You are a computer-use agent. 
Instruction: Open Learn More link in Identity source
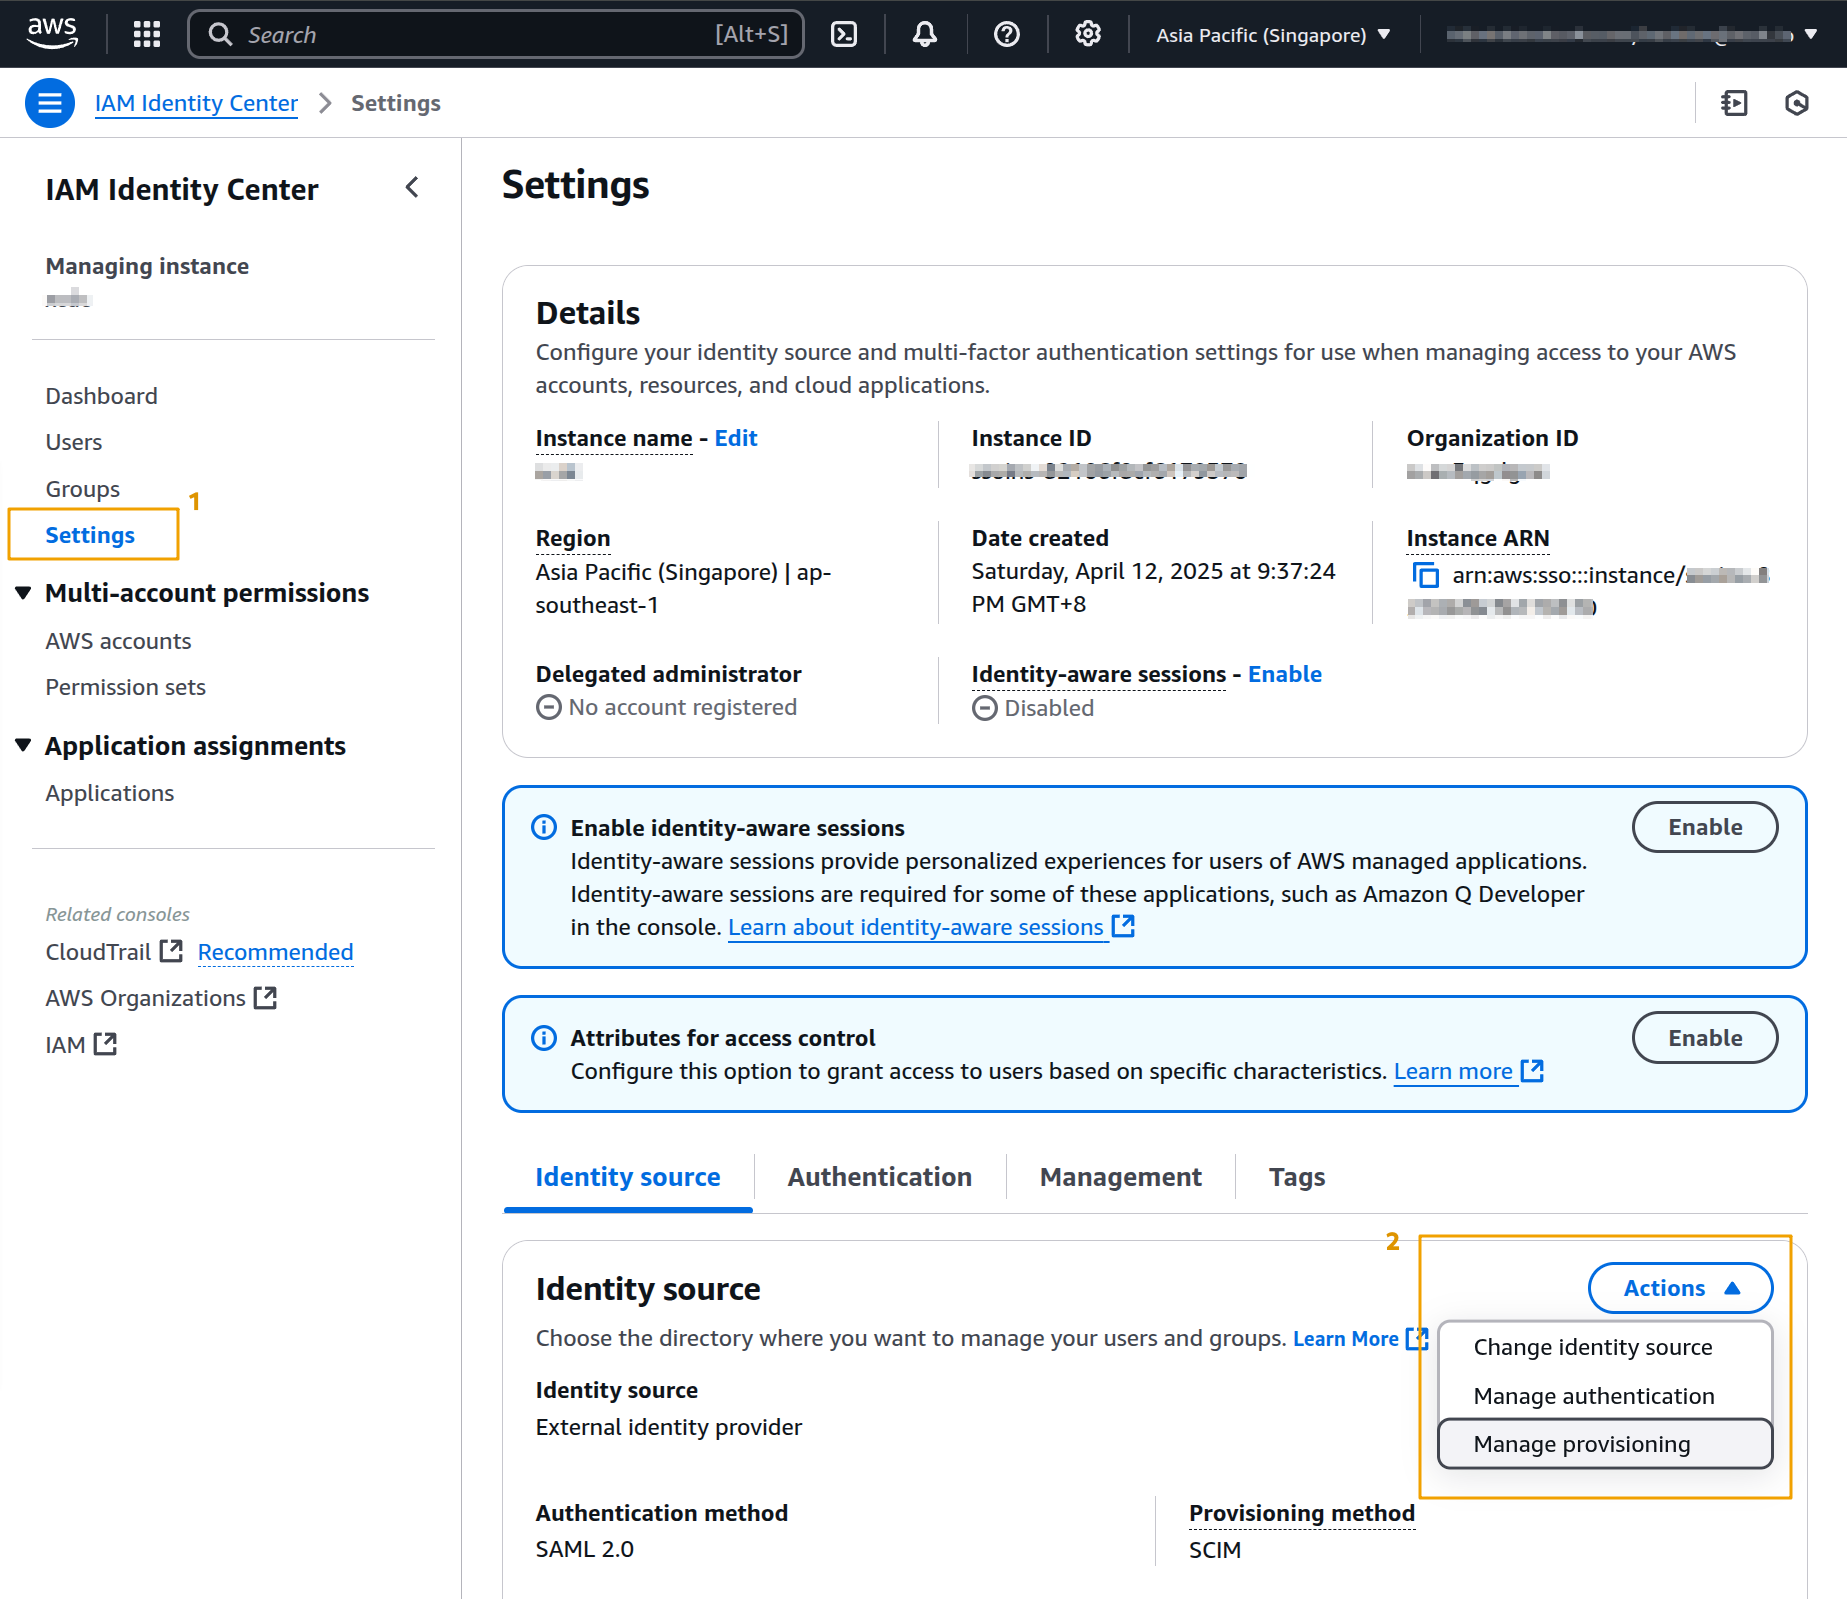[1346, 1338]
